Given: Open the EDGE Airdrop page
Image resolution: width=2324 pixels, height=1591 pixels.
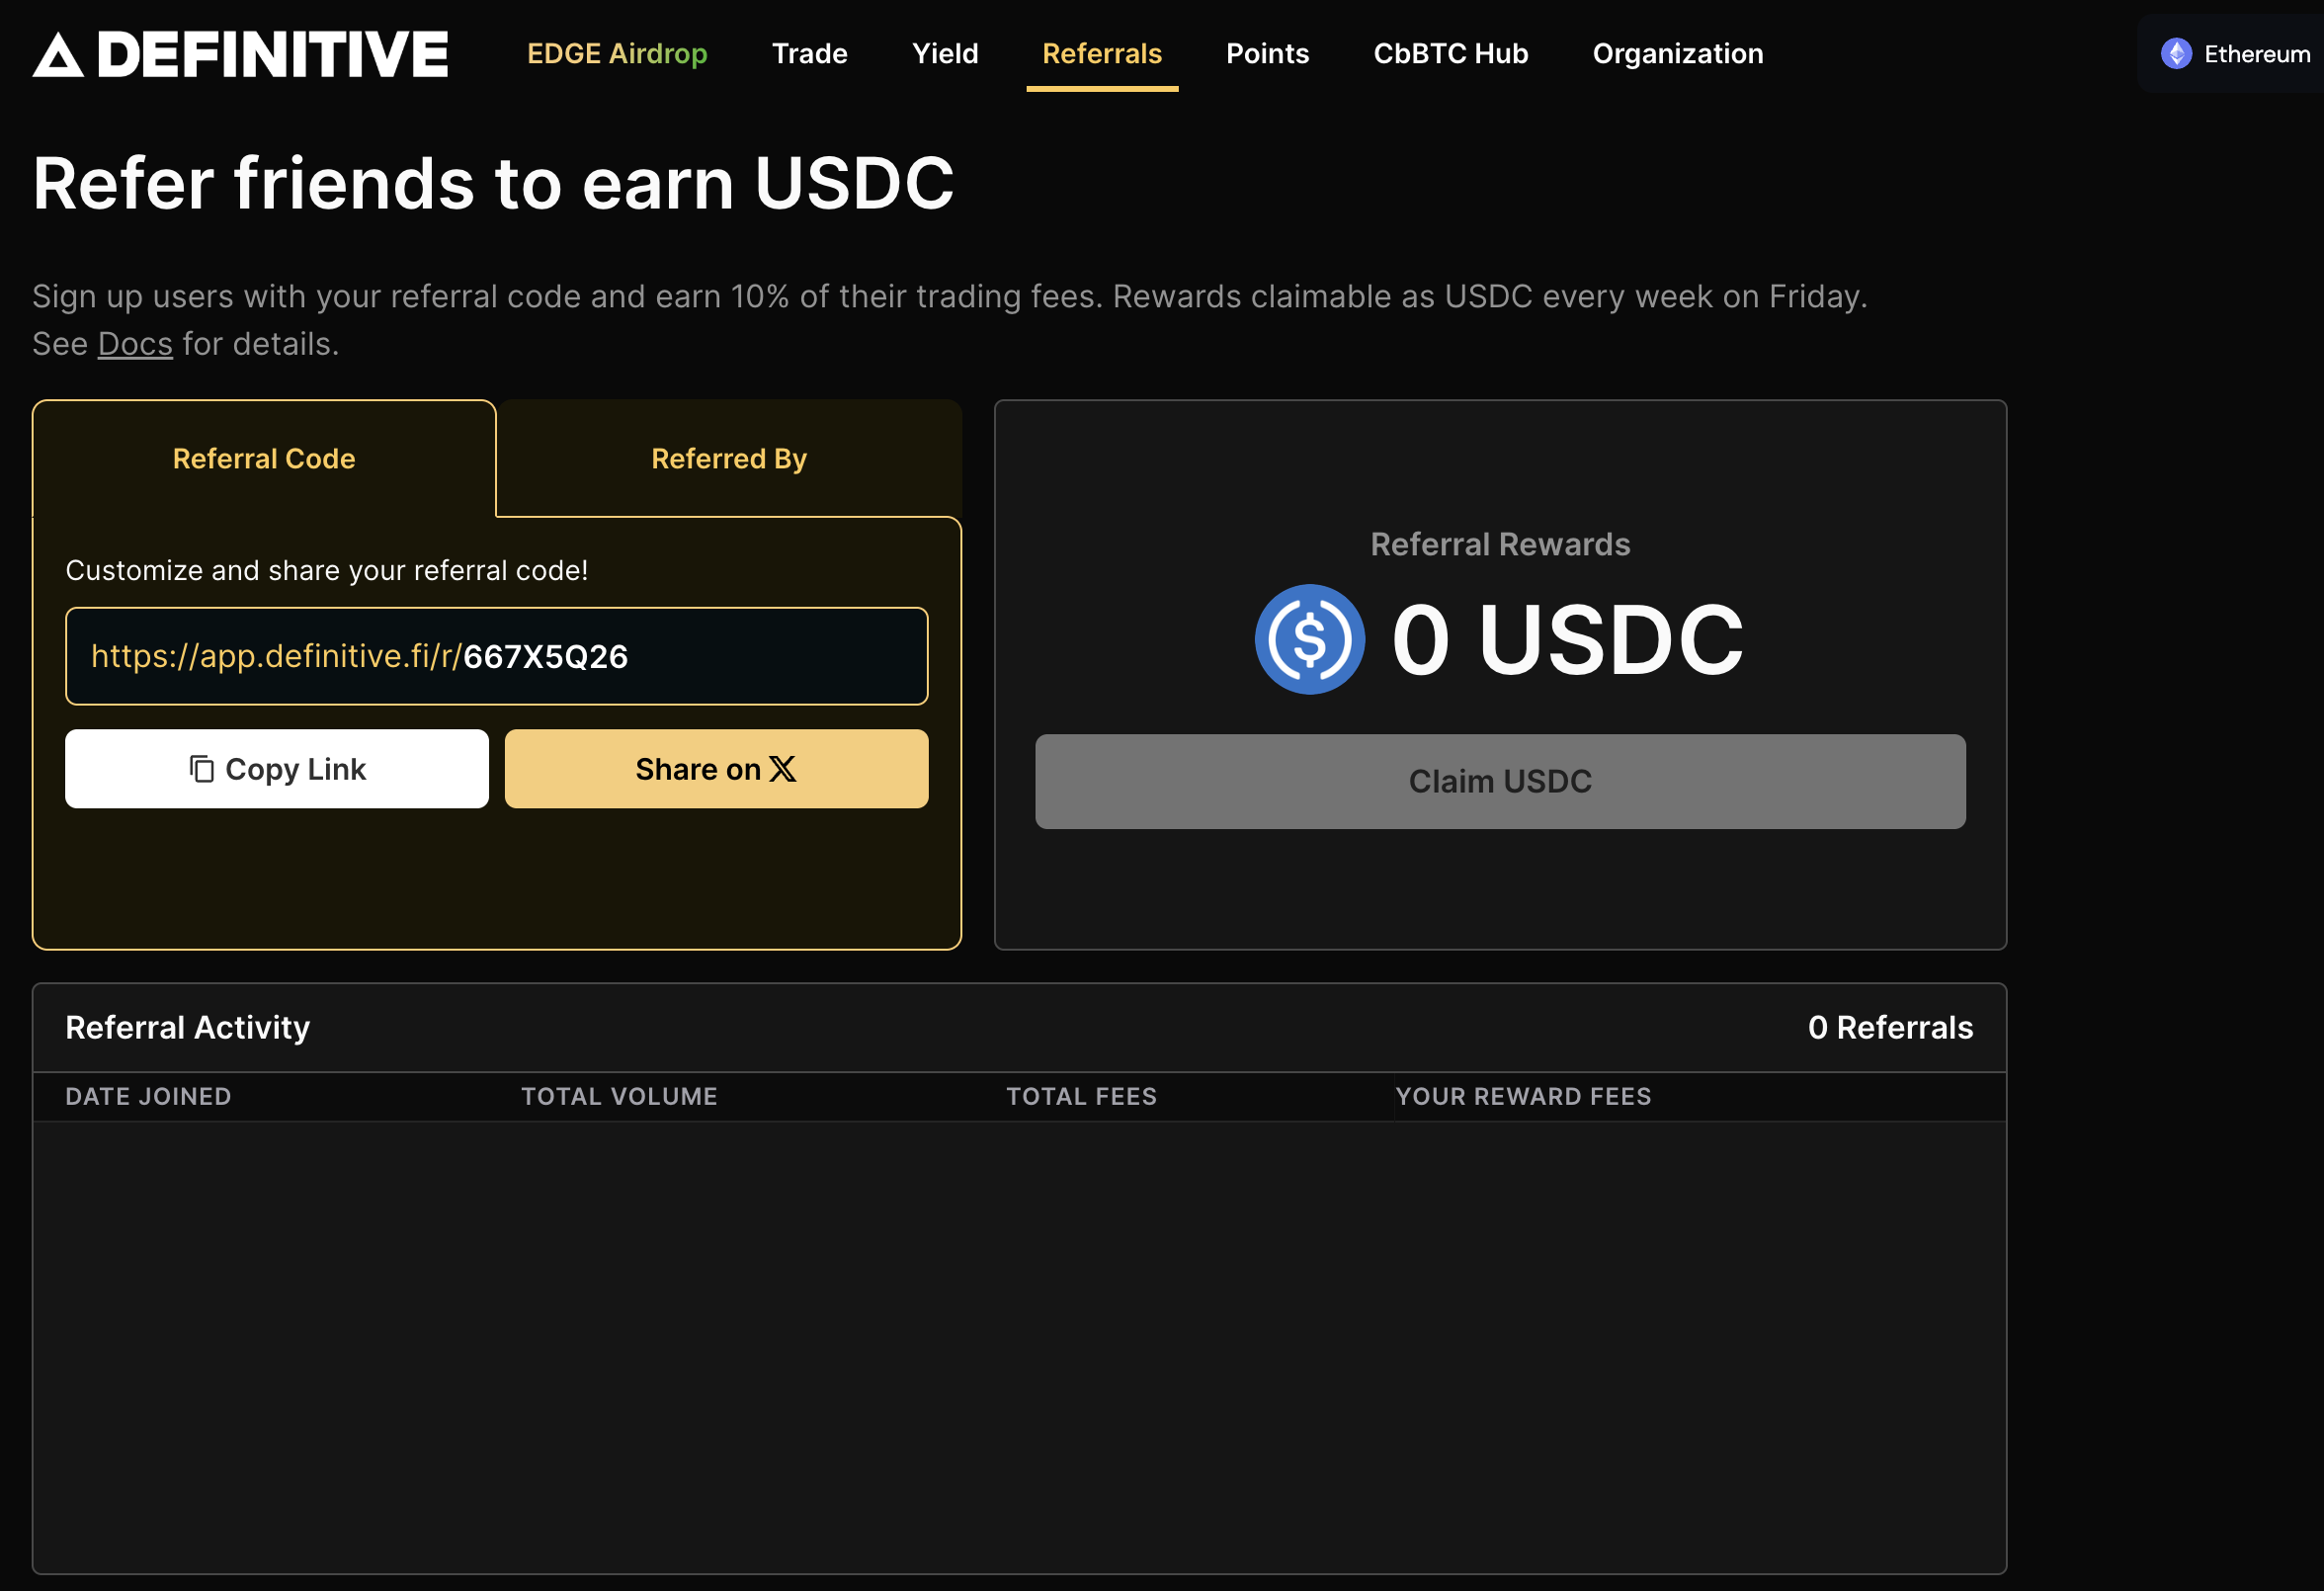Looking at the screenshot, I should [617, 54].
